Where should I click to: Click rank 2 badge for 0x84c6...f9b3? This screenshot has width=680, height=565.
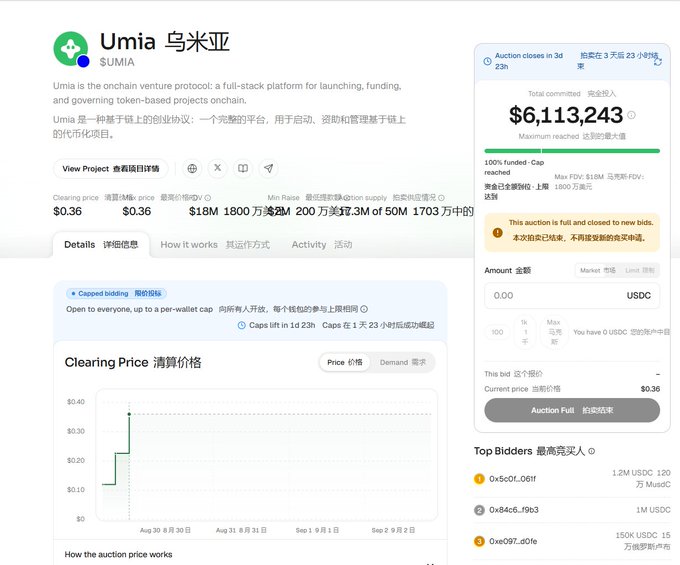click(x=479, y=510)
